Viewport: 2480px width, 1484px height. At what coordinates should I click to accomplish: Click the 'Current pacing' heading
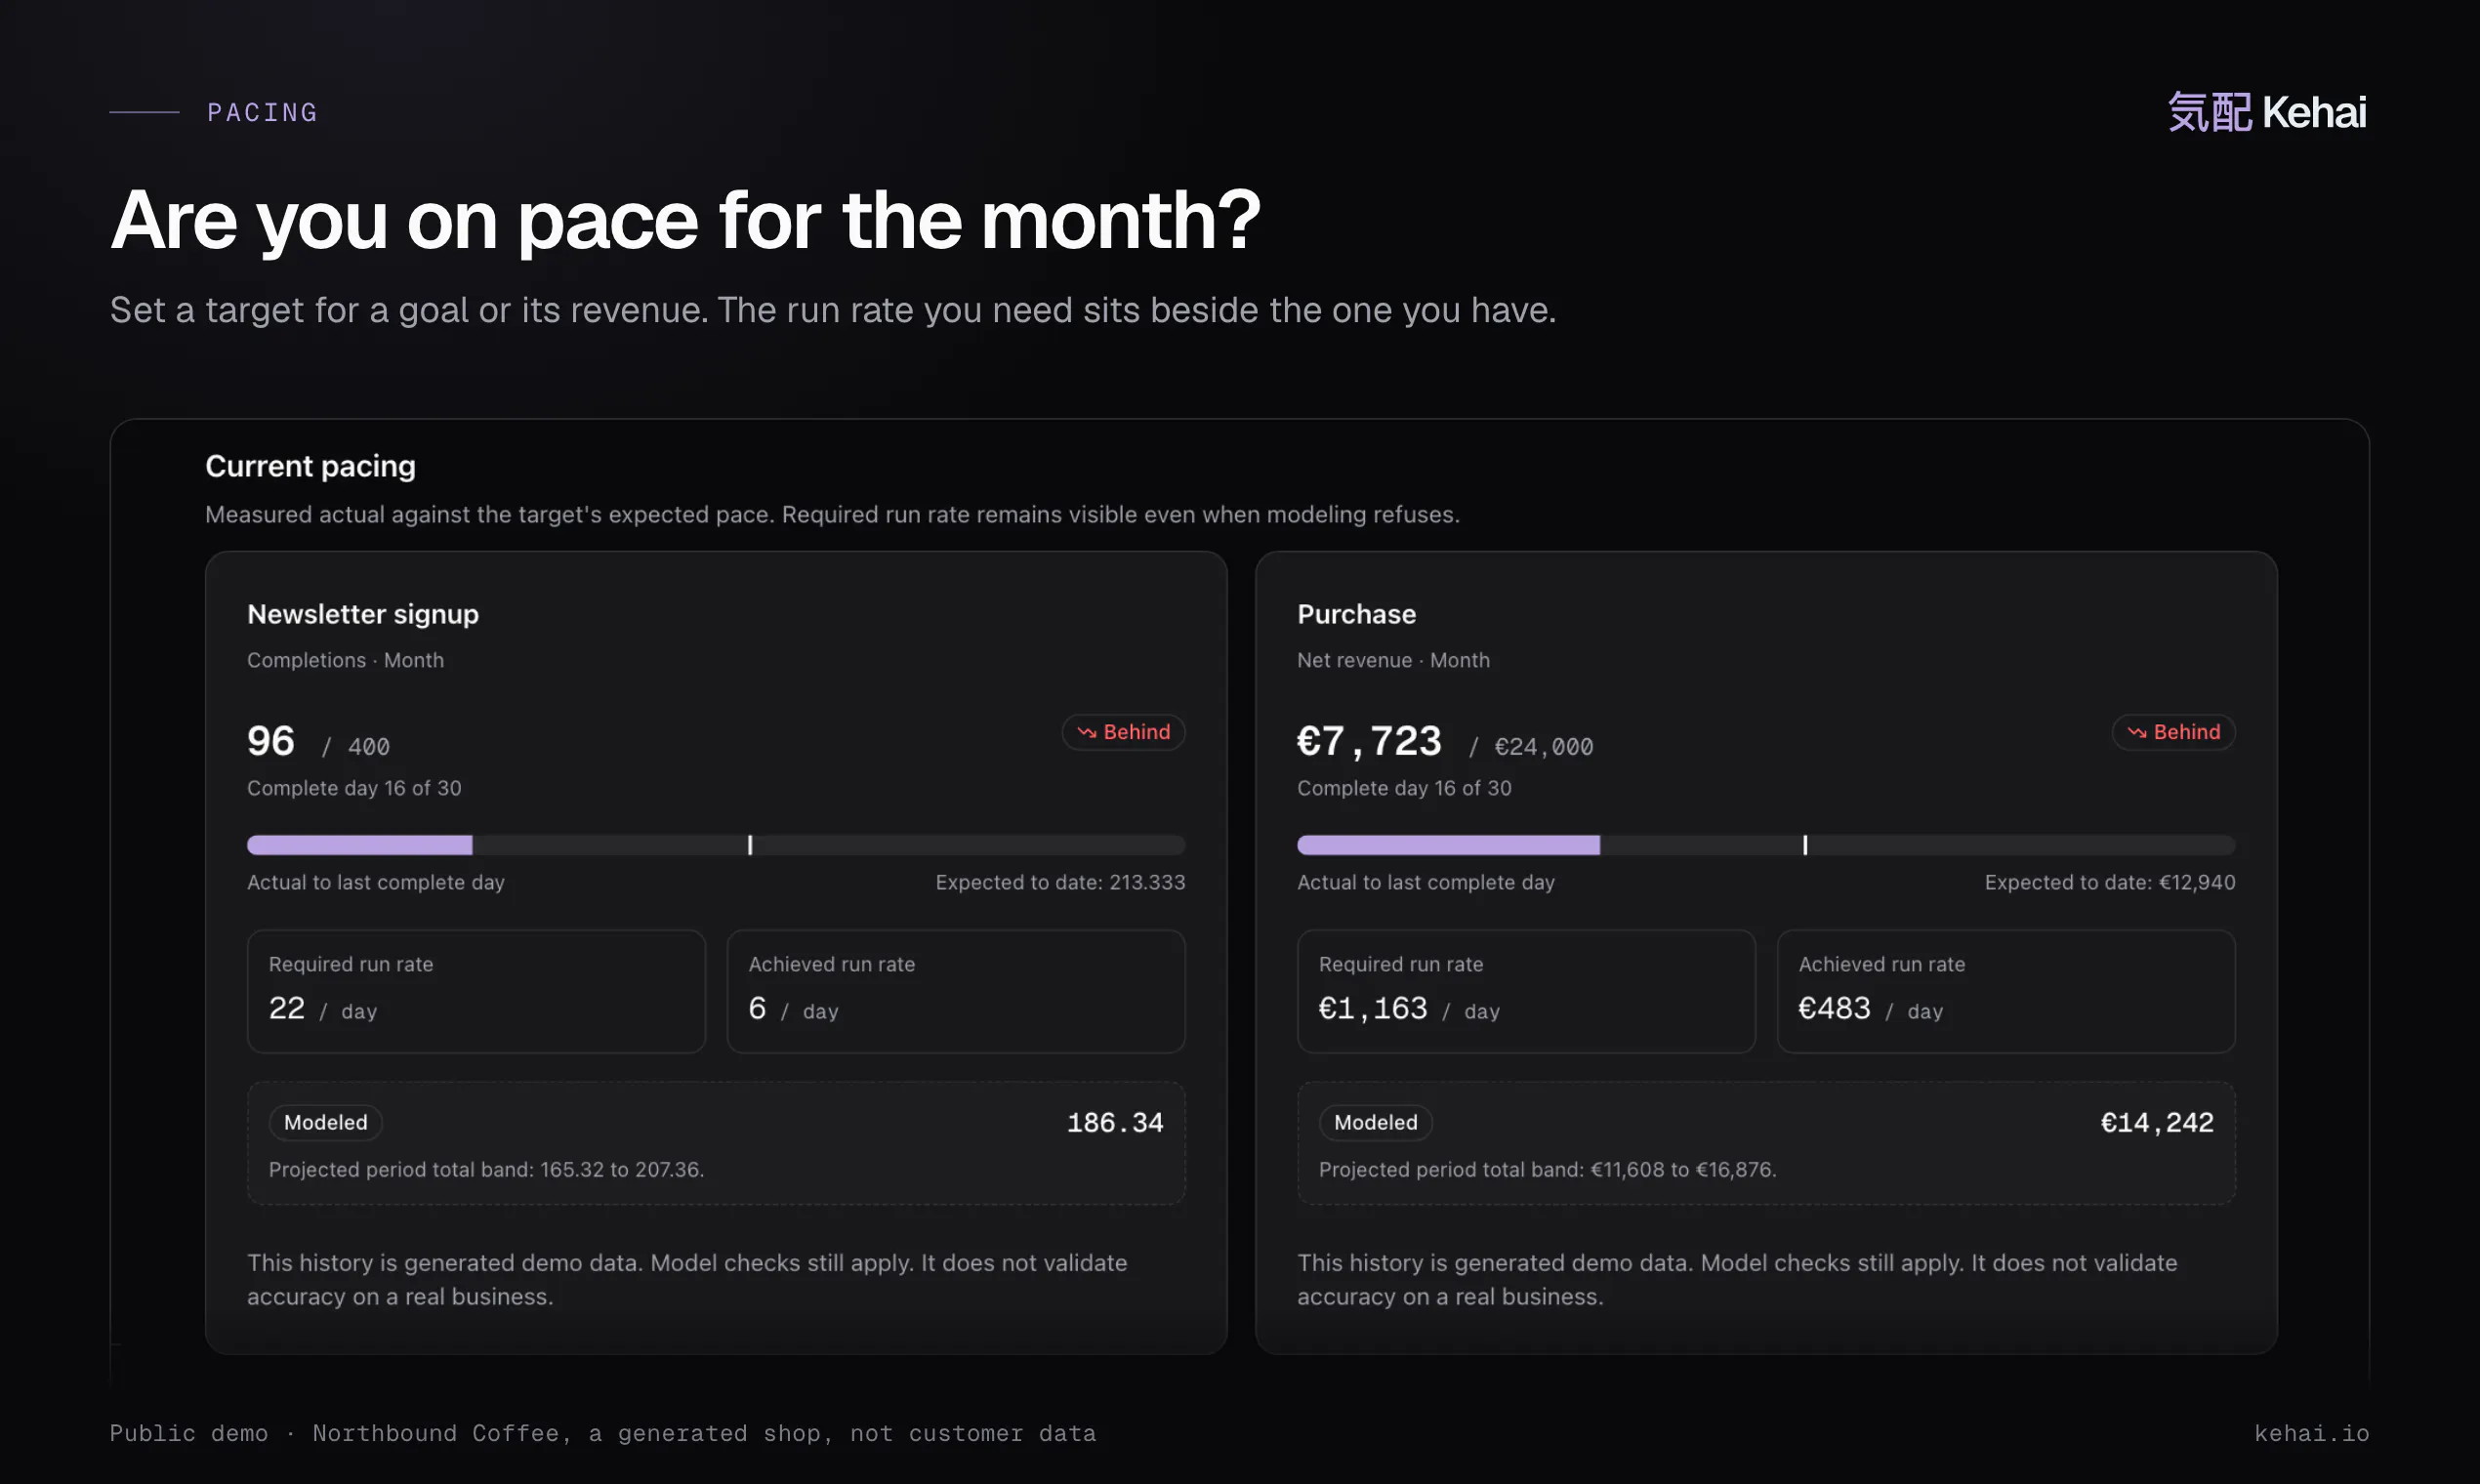pyautogui.click(x=310, y=466)
